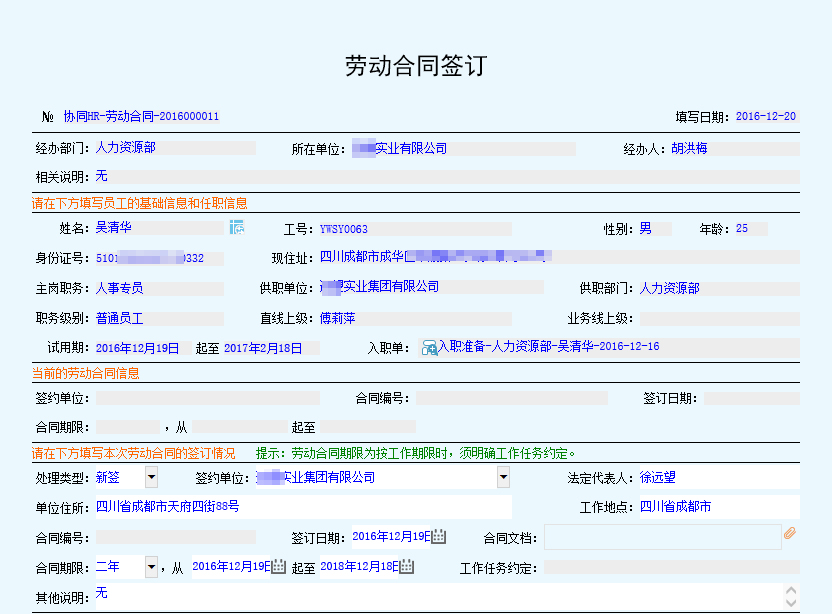This screenshot has width=832, height=614.
Task: Click the 供职单位 value 实业集团有限公司
Action: point(391,287)
